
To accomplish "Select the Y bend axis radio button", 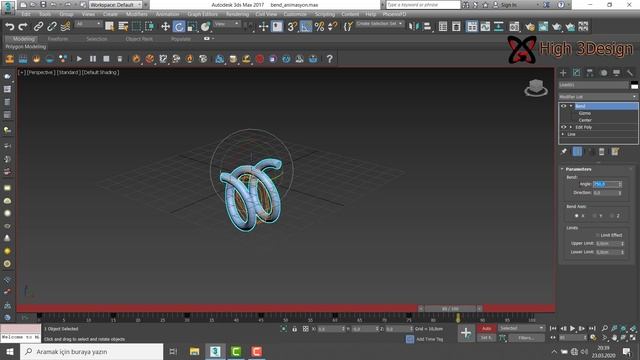I will point(594,216).
